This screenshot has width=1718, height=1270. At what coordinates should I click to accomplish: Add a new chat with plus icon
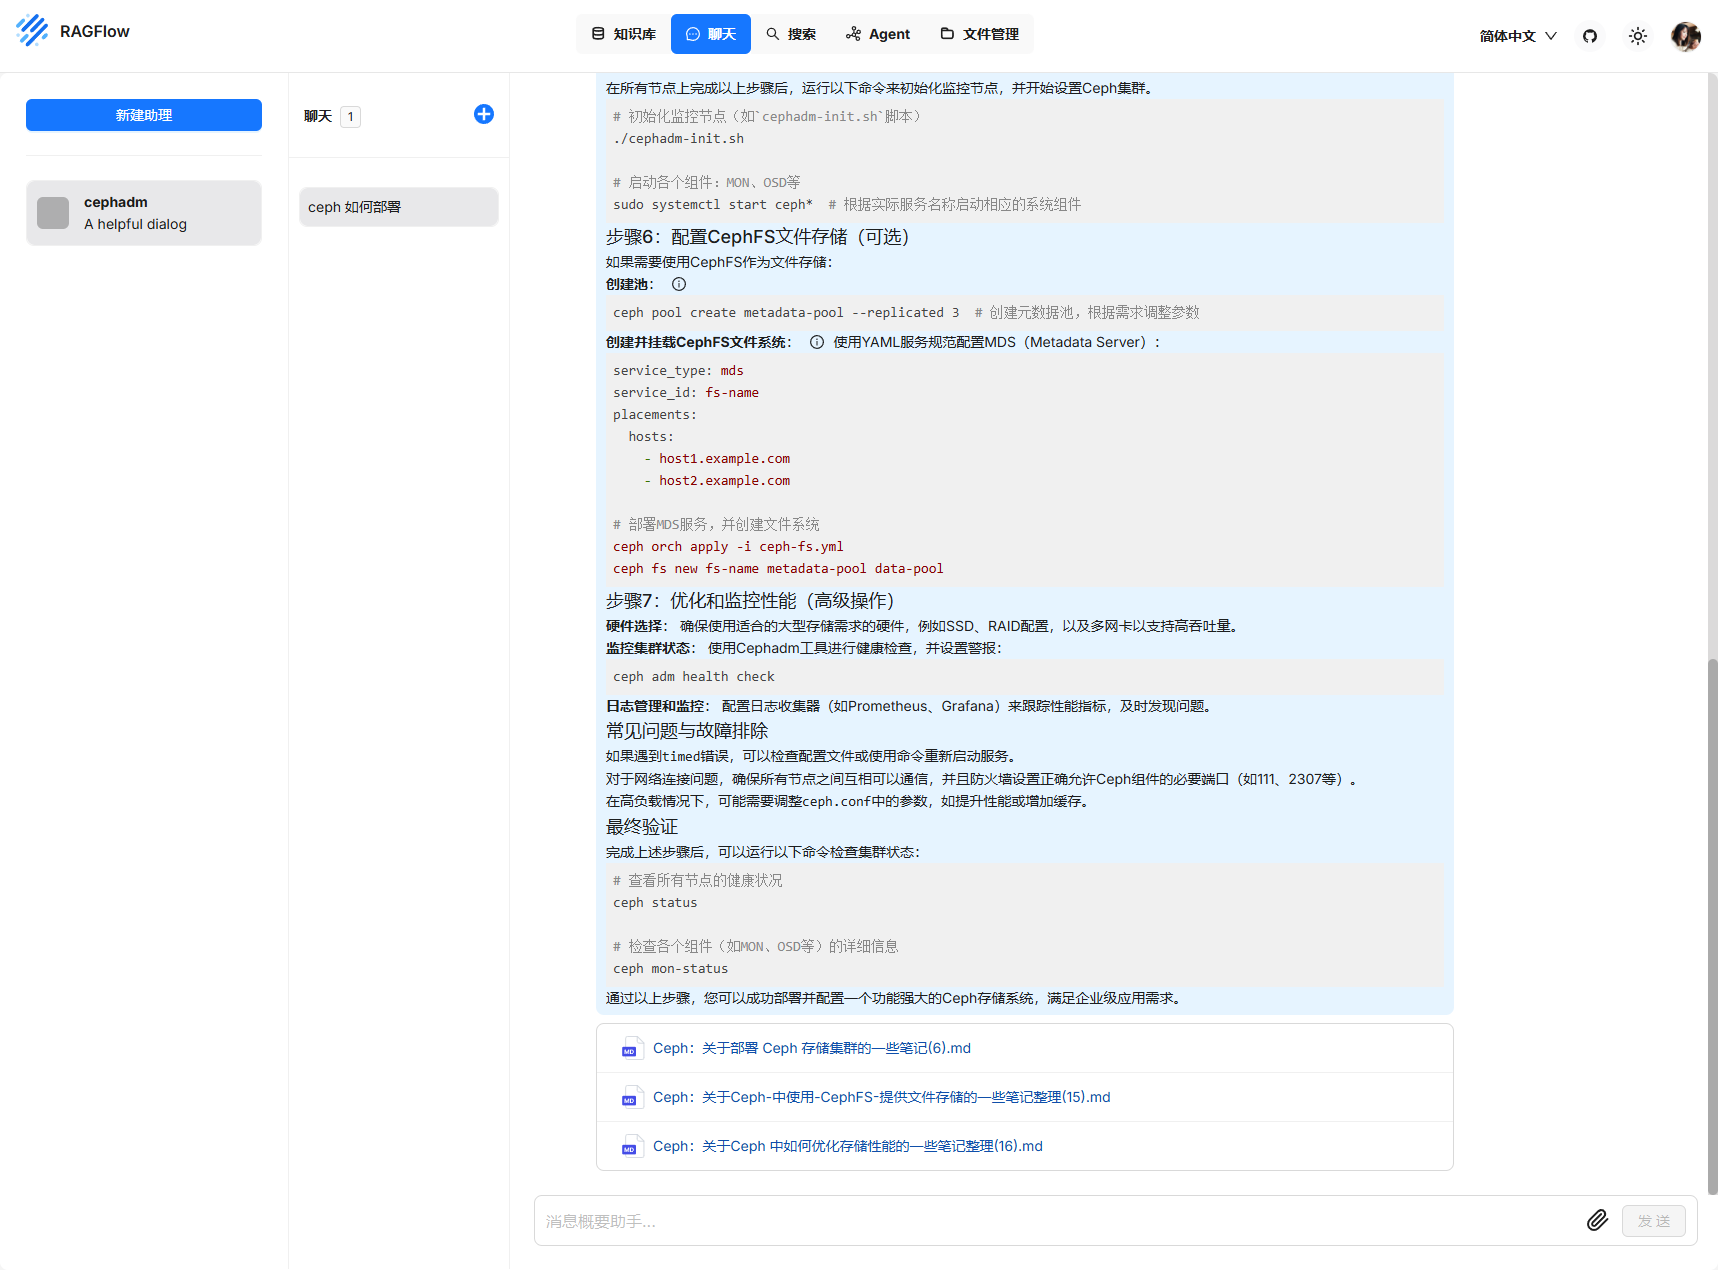[484, 114]
